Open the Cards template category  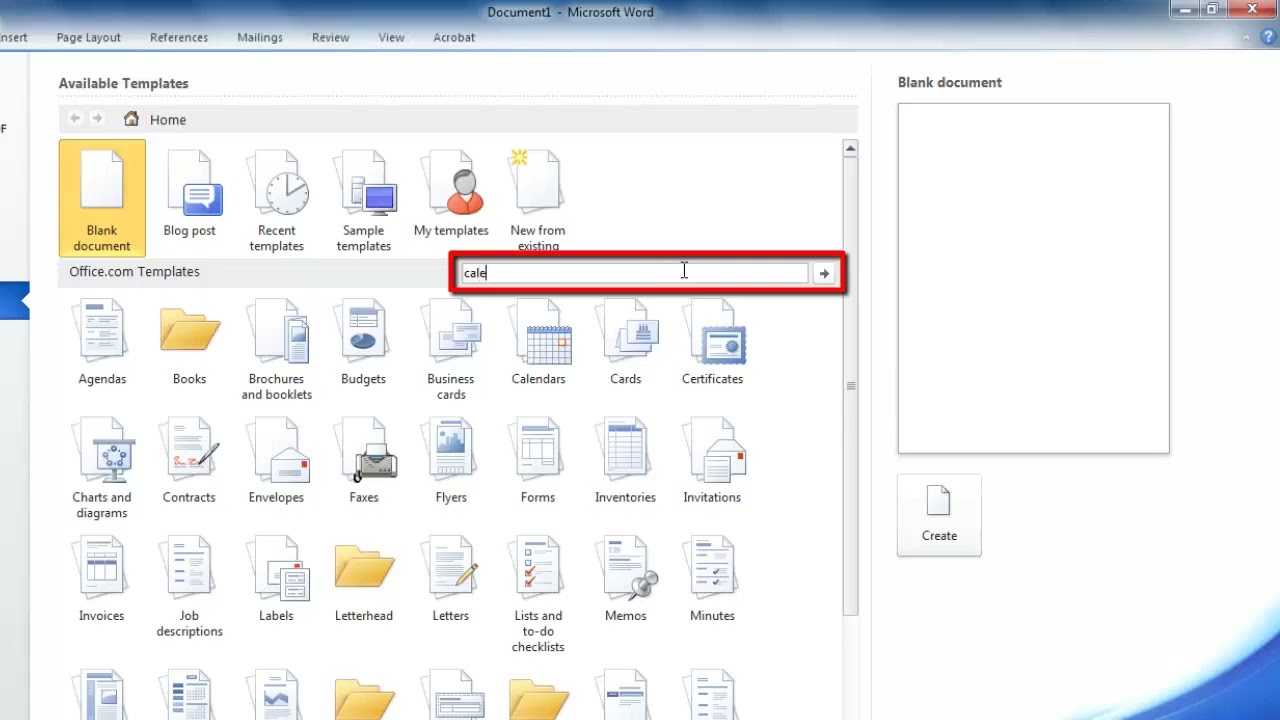625,342
